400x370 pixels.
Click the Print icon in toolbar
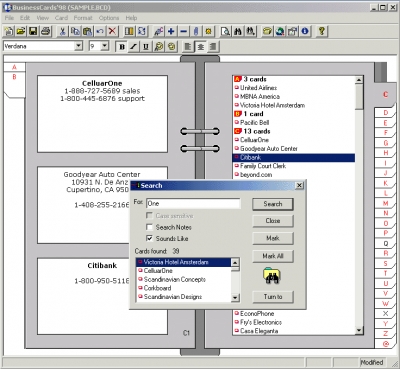[x=45, y=31]
